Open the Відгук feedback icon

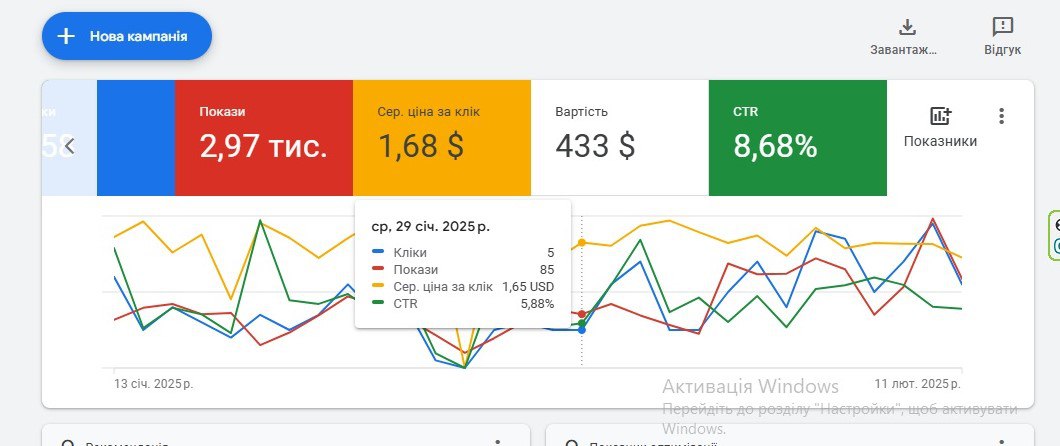pyautogui.click(x=1002, y=27)
